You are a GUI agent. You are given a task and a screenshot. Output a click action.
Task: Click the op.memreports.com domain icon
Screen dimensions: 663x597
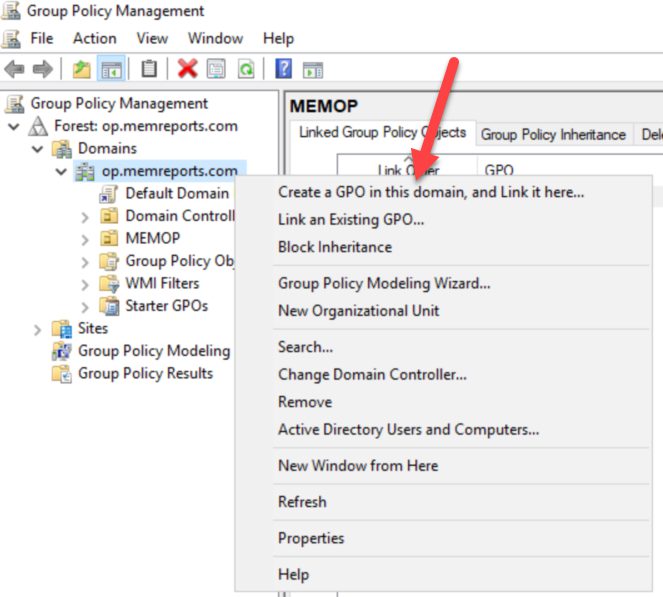(x=85, y=171)
